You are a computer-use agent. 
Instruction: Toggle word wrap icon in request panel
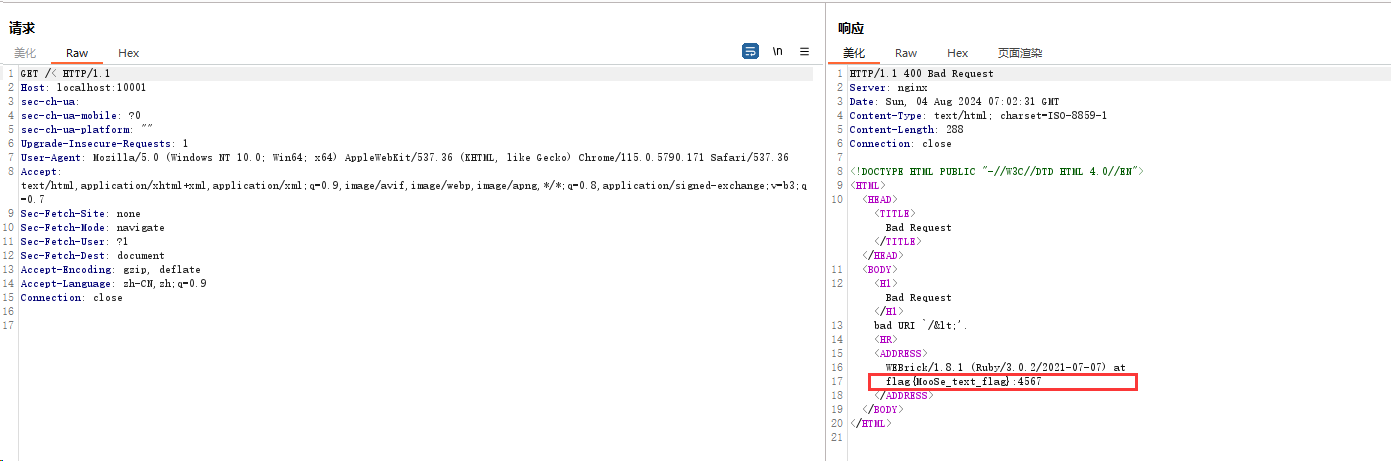[x=750, y=51]
